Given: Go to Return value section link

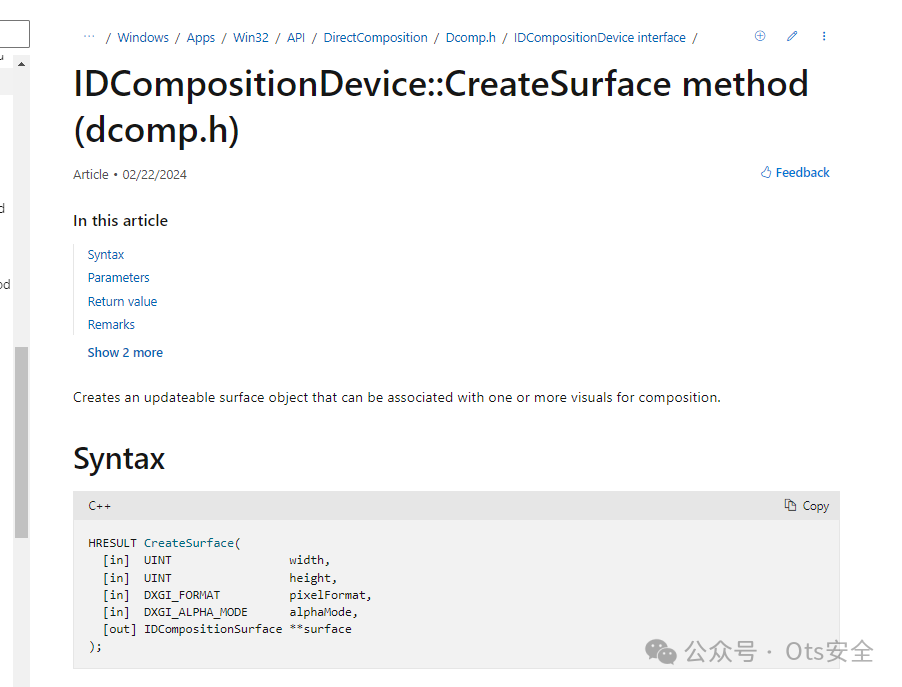Looking at the screenshot, I should (x=122, y=301).
